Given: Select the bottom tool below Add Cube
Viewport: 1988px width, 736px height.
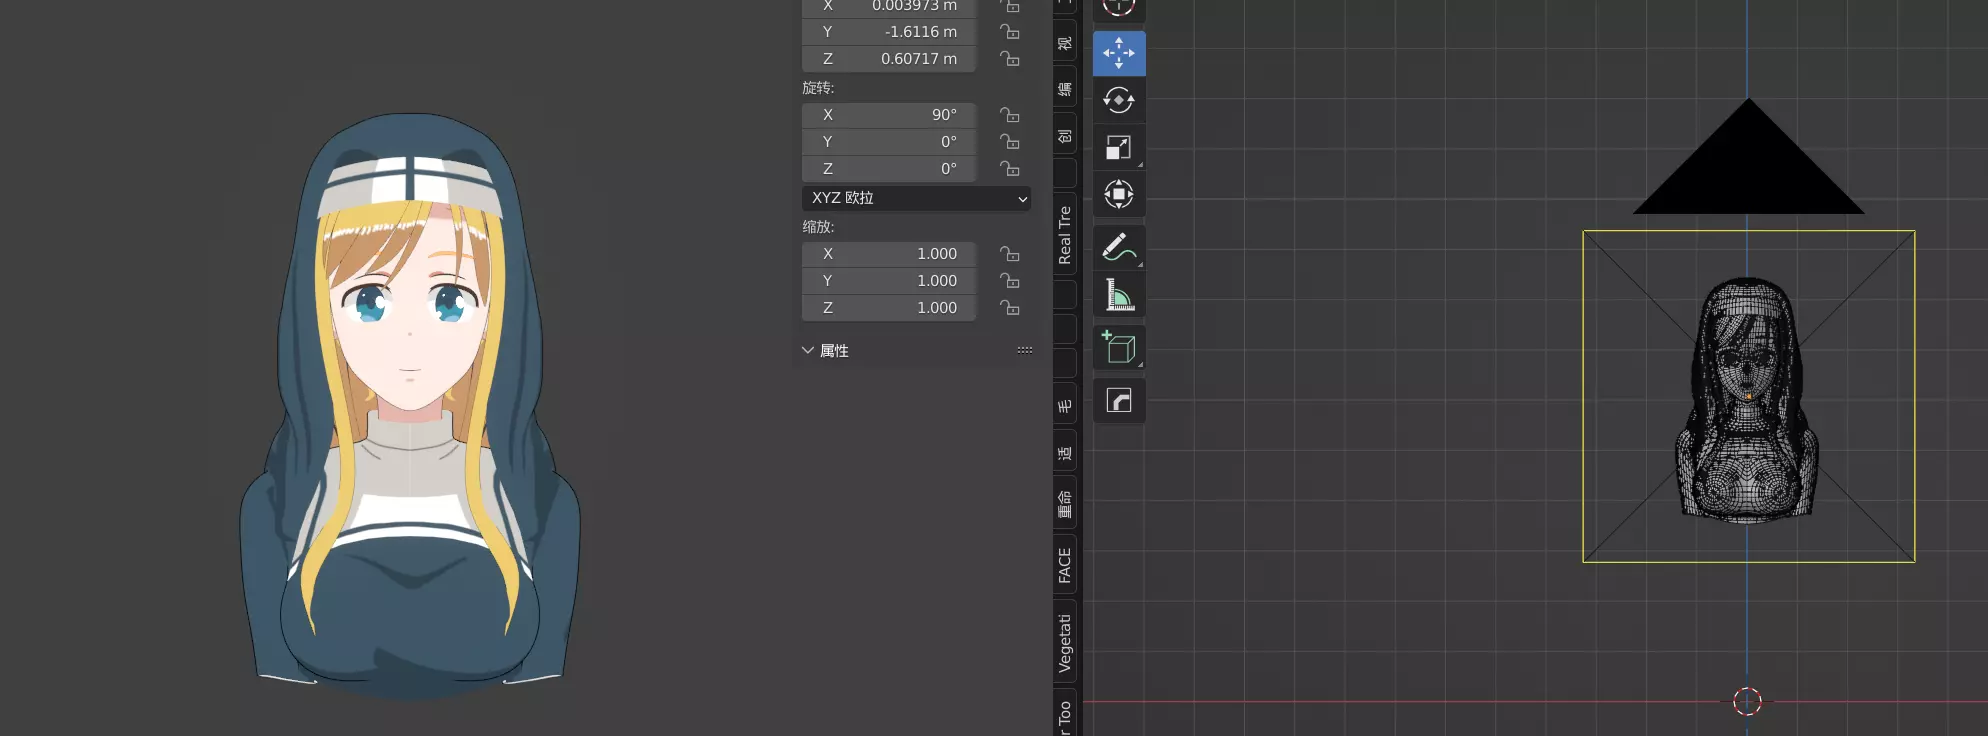Looking at the screenshot, I should point(1119,401).
